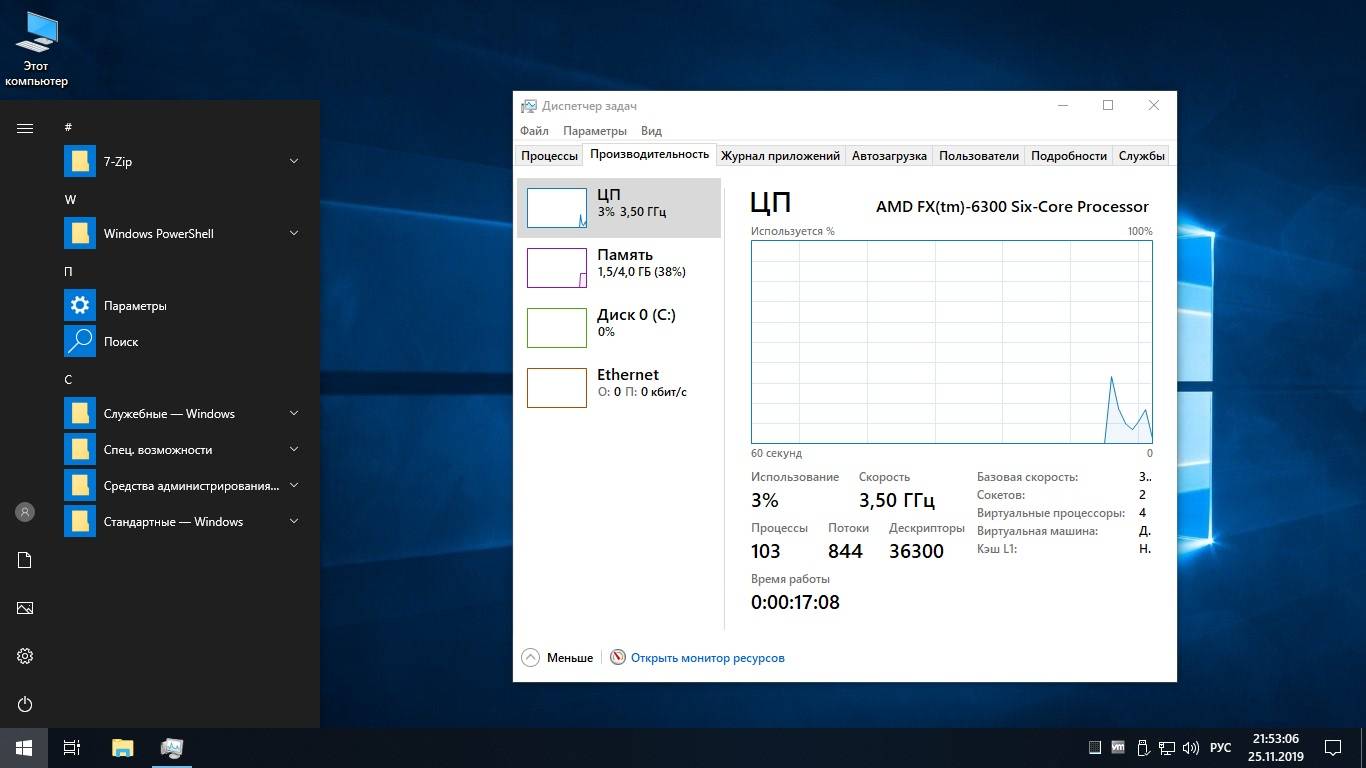Click Открыть монитор ресурсов link

pyautogui.click(x=708, y=658)
